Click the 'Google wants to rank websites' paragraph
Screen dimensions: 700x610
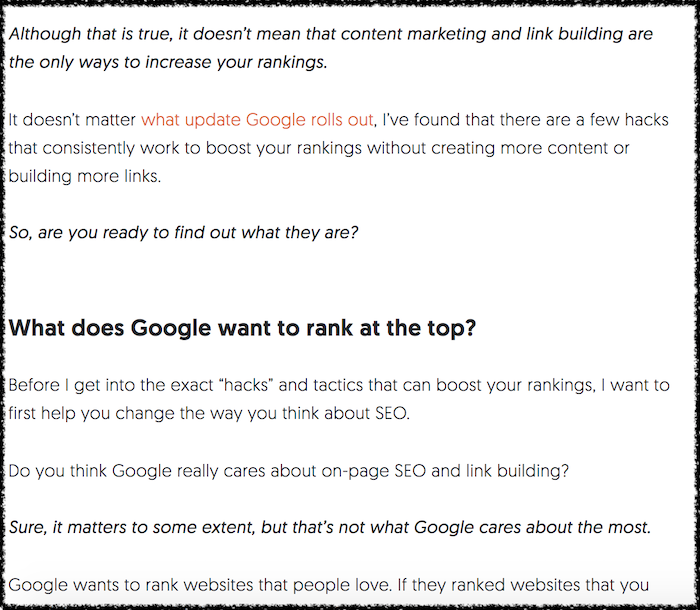329,585
